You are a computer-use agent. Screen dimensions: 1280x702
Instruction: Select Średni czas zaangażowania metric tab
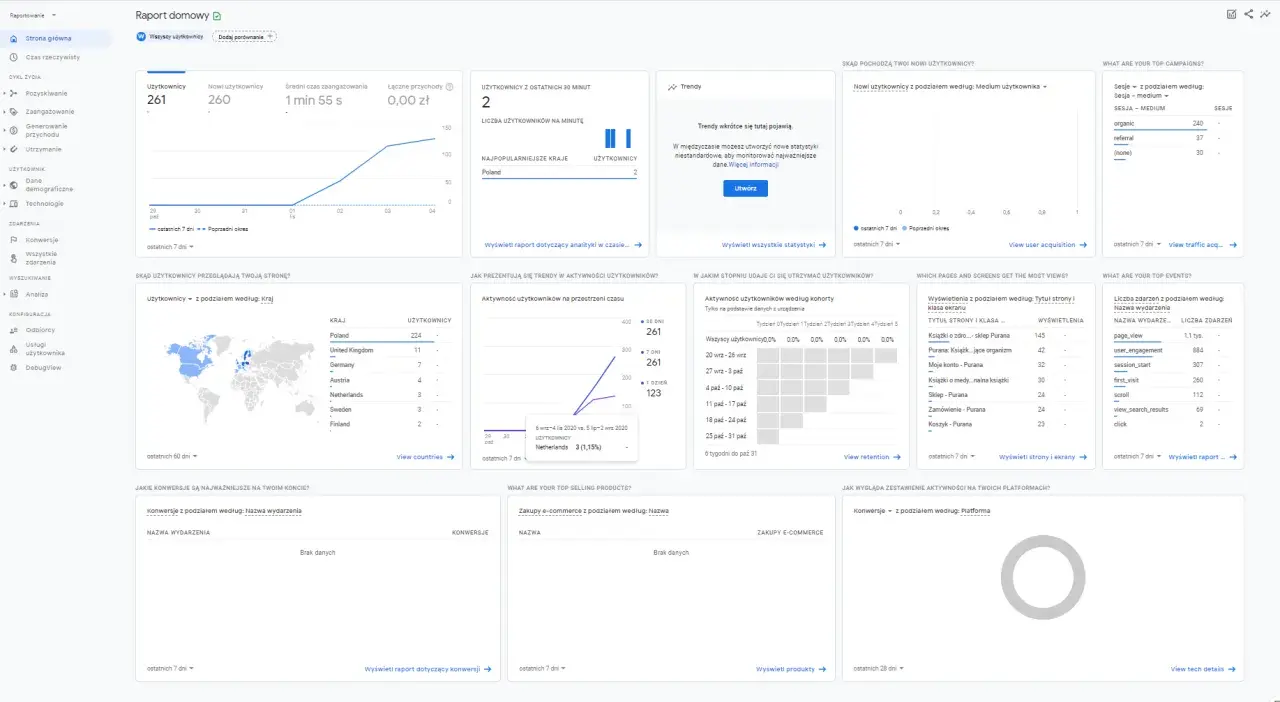[326, 95]
